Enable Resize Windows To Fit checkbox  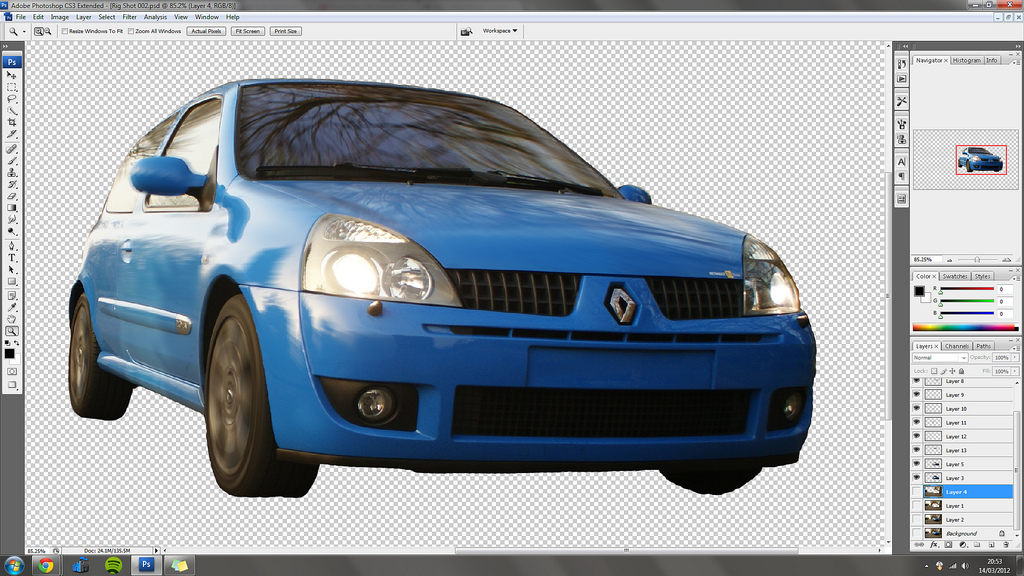65,31
